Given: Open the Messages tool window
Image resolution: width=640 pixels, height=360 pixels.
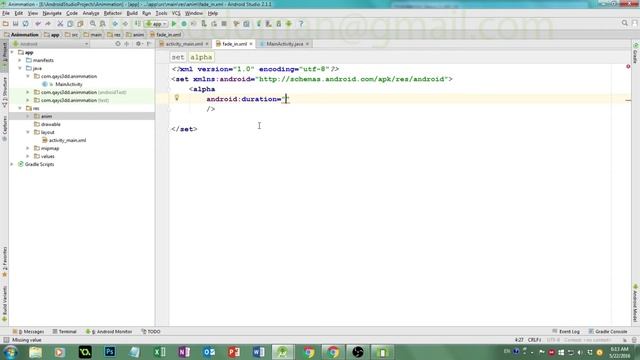Looking at the screenshot, I should click(28, 331).
